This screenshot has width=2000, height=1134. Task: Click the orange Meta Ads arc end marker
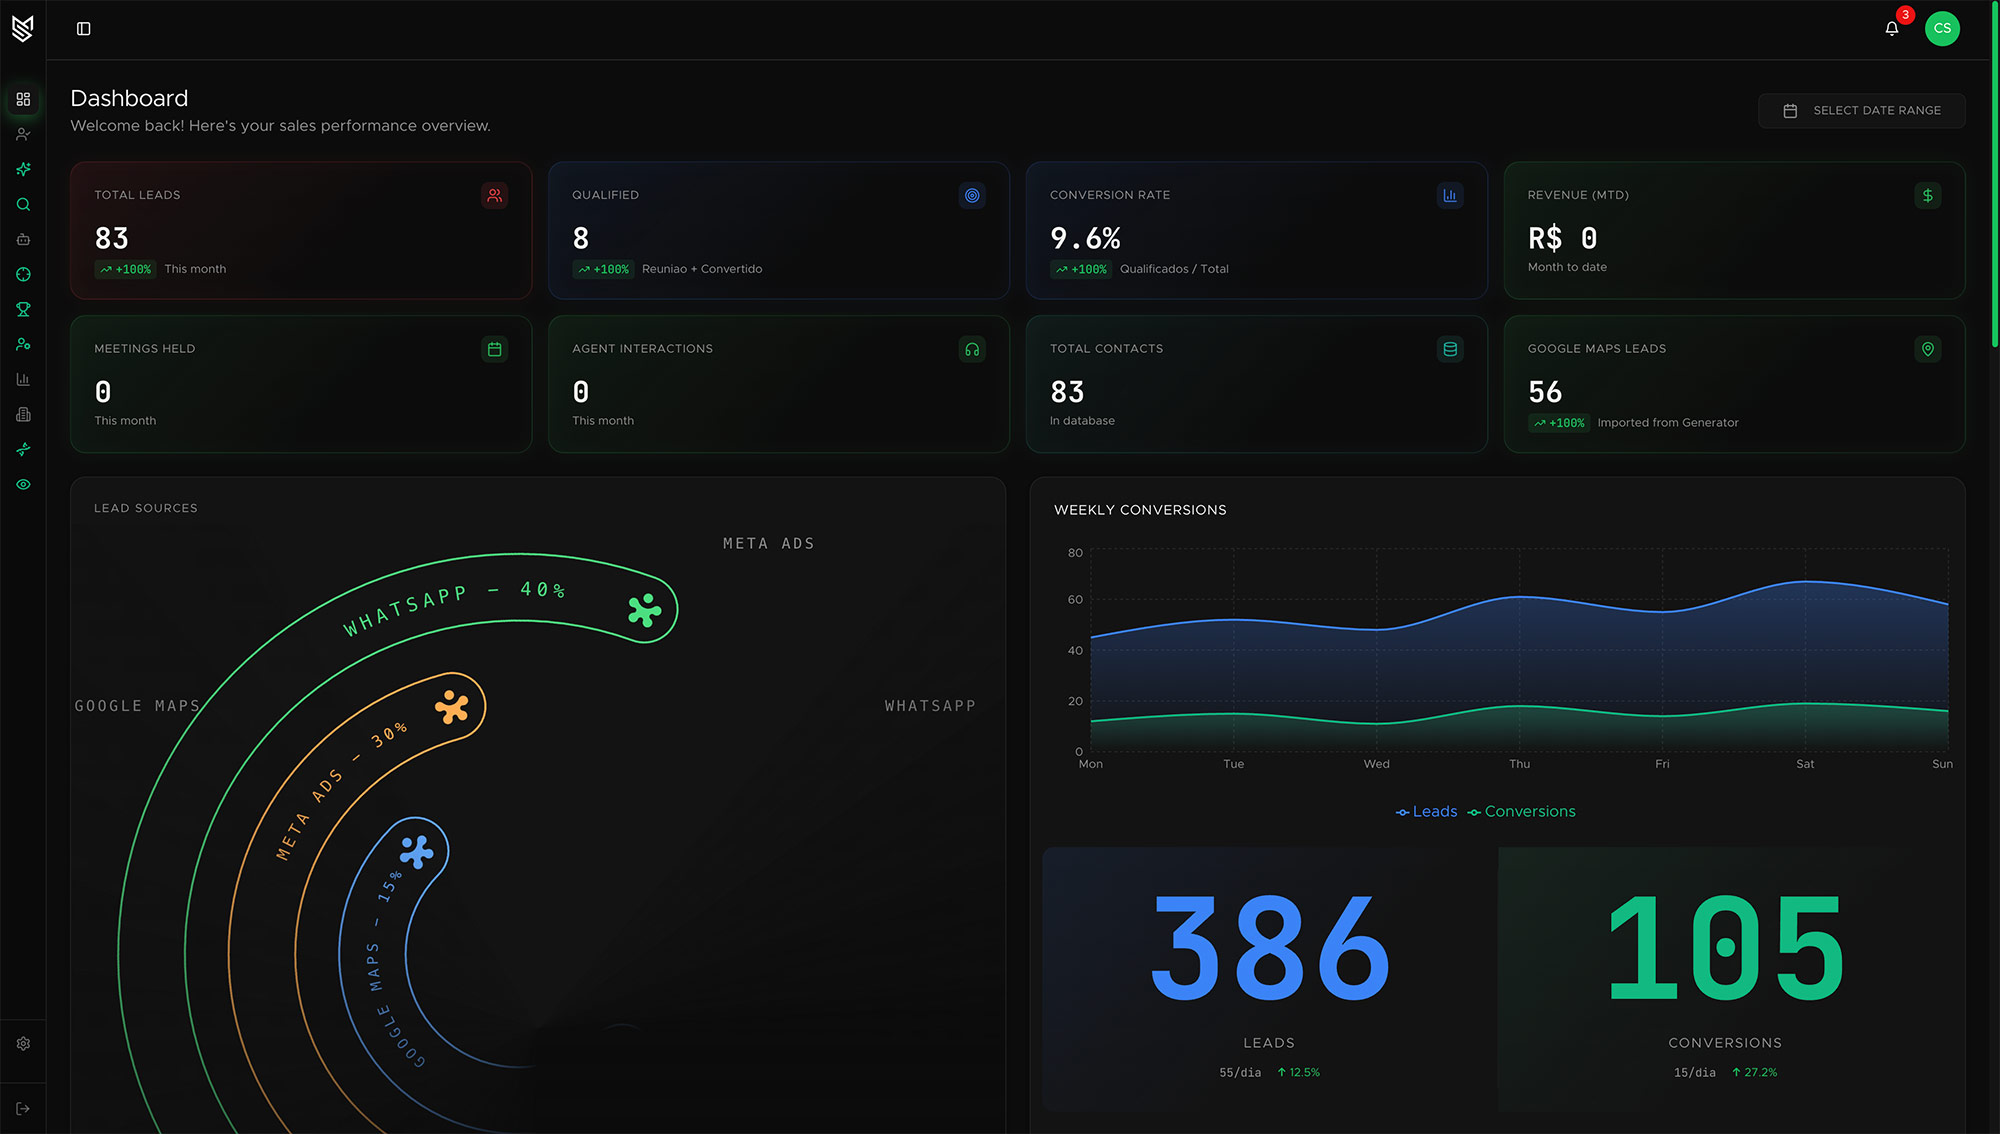[452, 706]
